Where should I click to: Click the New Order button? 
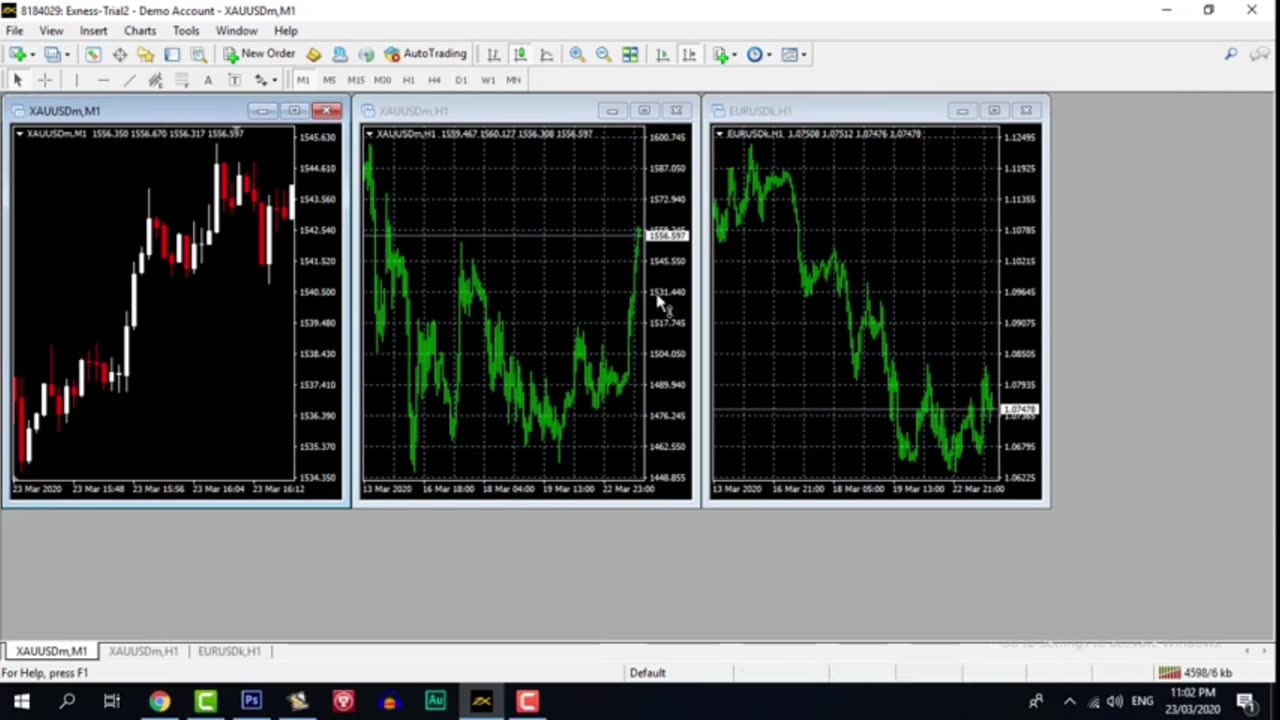point(259,54)
